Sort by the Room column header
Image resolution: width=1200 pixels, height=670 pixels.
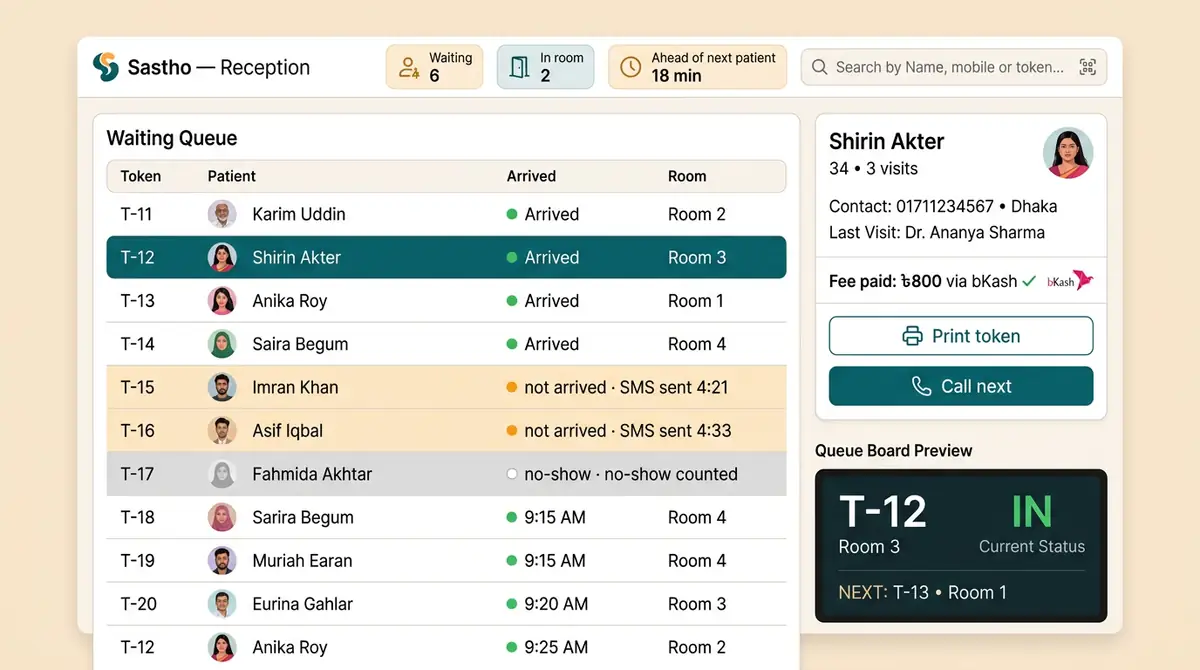coord(687,176)
